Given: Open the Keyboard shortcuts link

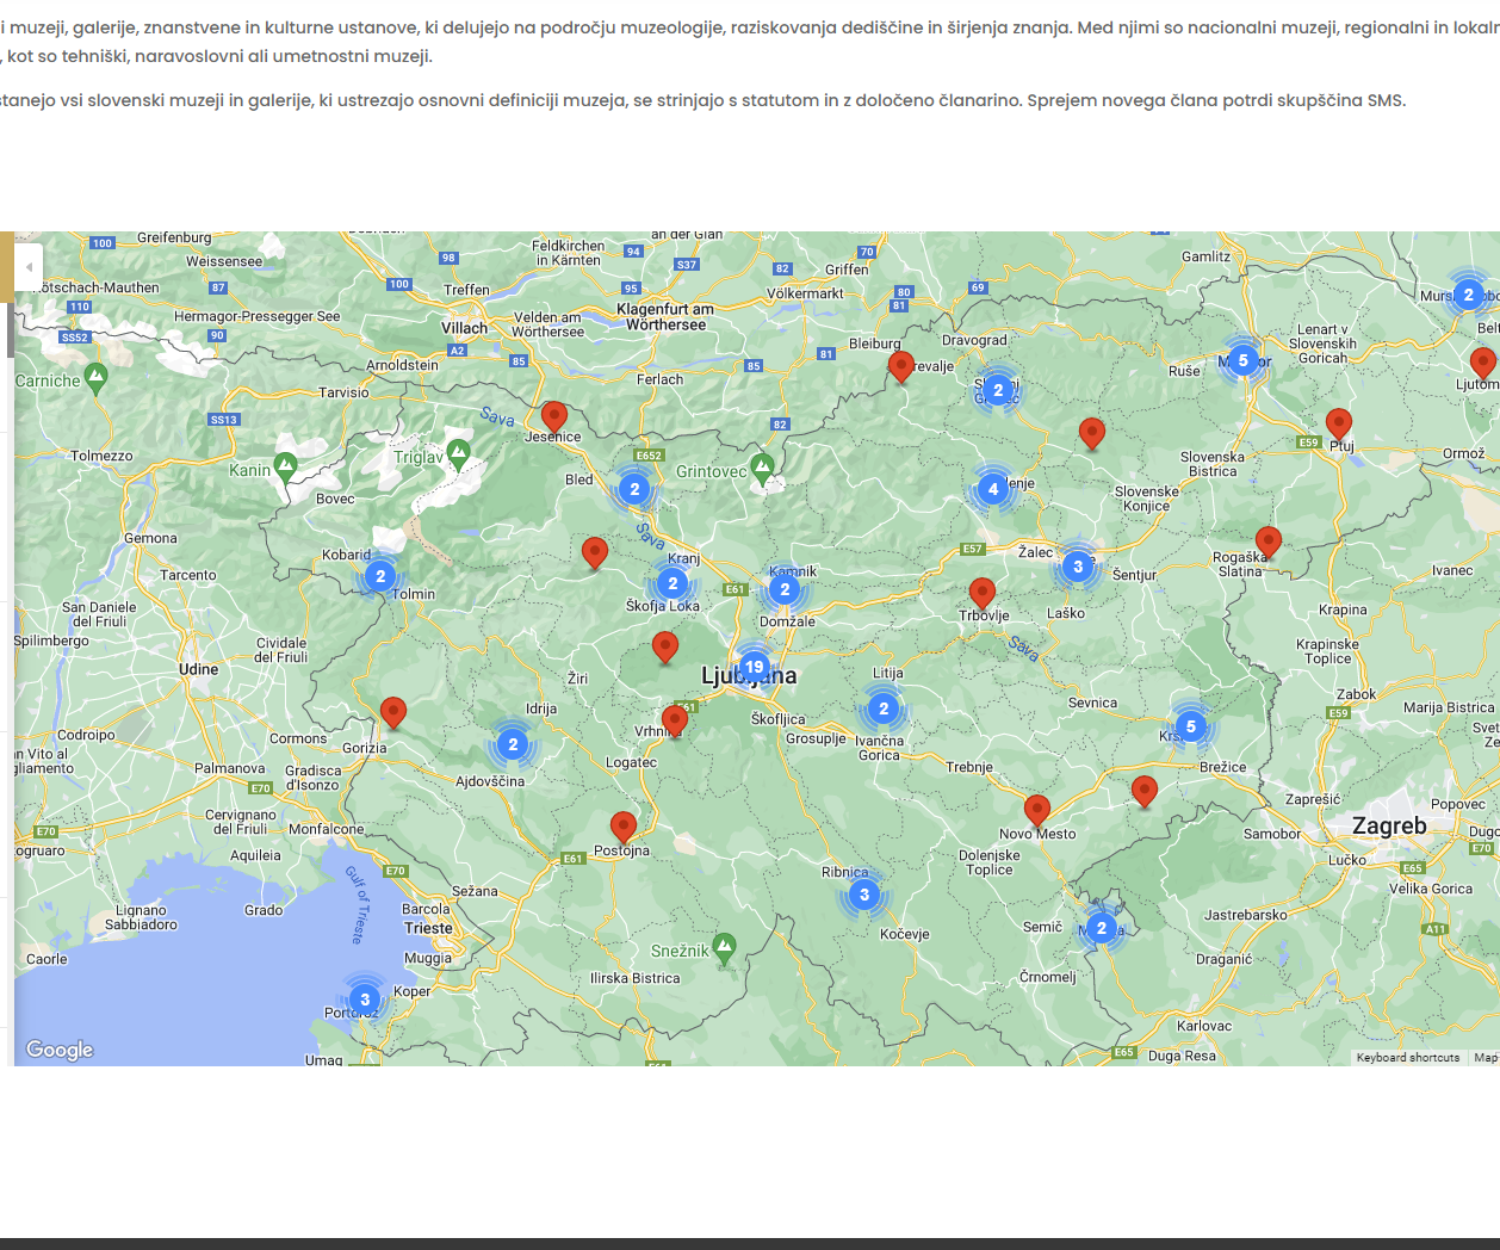Looking at the screenshot, I should coord(1407,1057).
